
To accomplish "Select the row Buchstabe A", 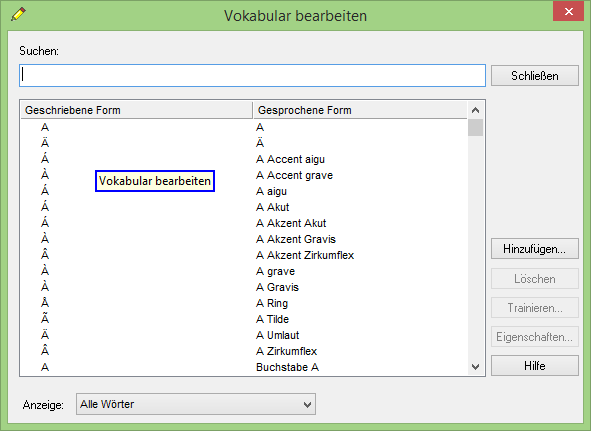I will [244, 367].
